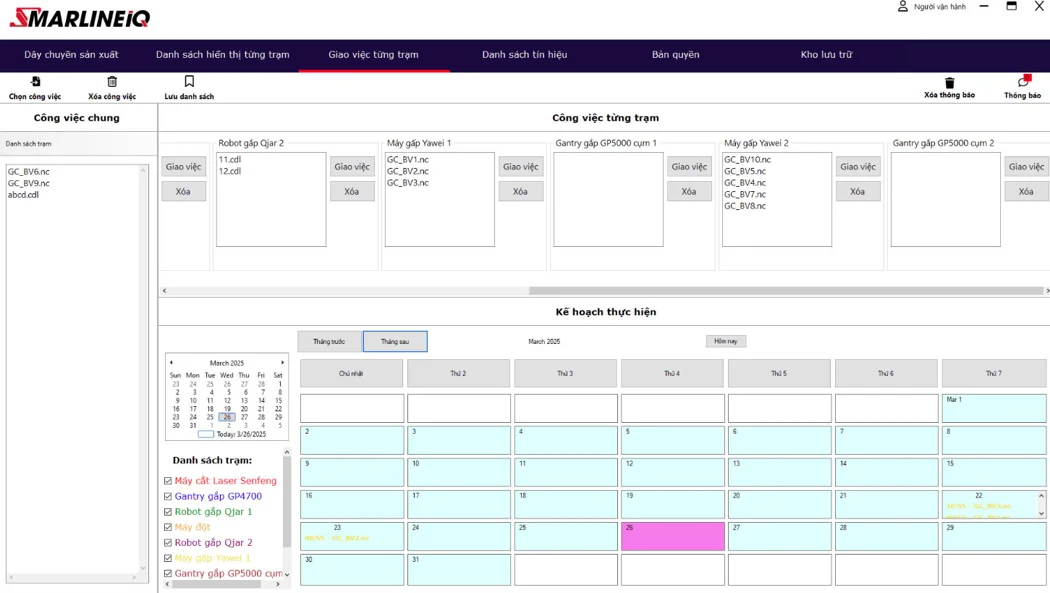Toggle the Robot gắp Qjar 2 checkbox
This screenshot has width=1050, height=593.
pyautogui.click(x=168, y=542)
